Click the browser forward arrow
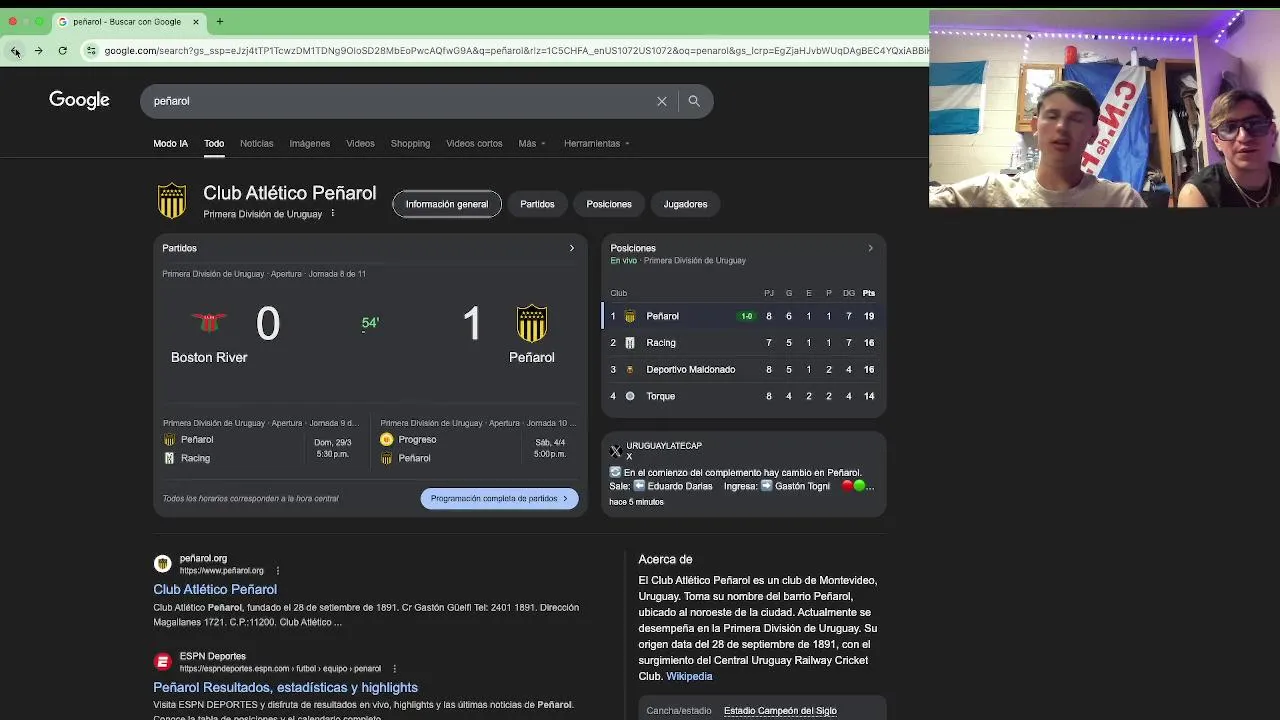This screenshot has width=1280, height=720. (38, 51)
